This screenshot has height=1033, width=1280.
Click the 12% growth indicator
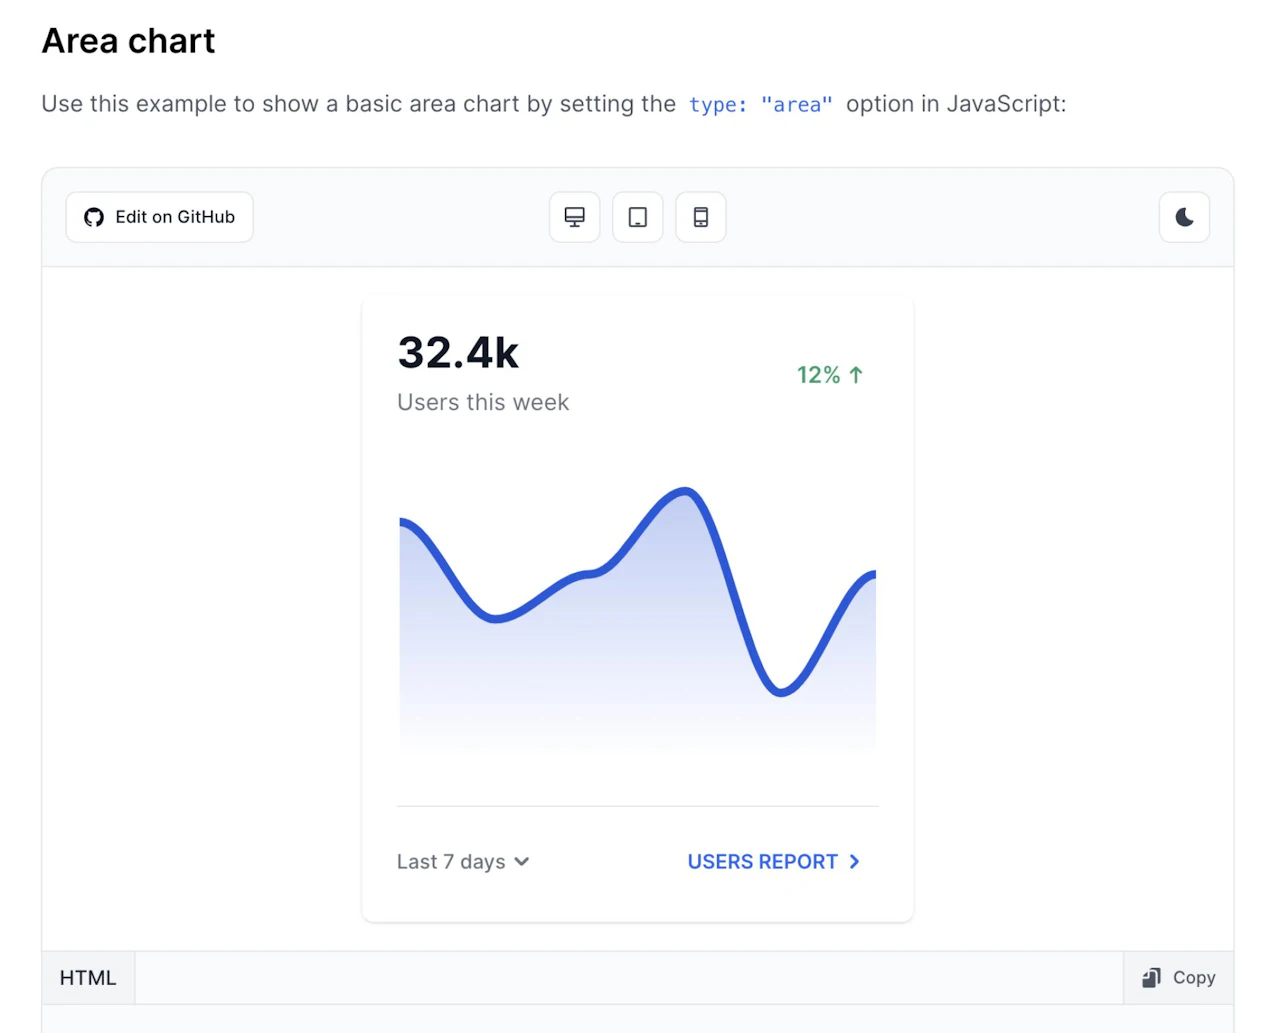coord(830,375)
